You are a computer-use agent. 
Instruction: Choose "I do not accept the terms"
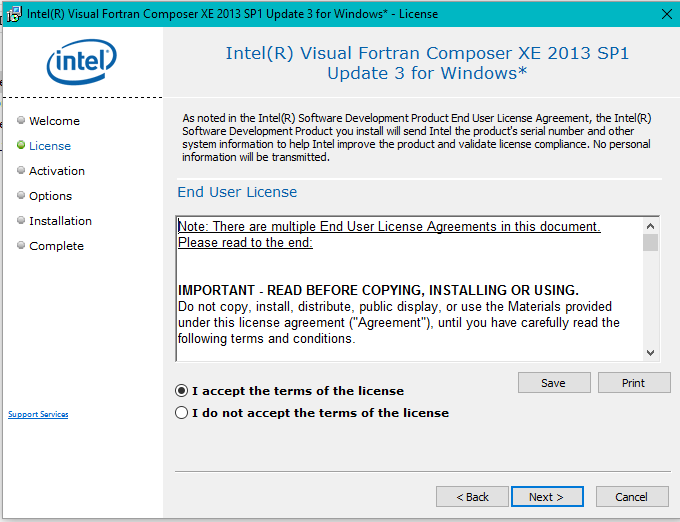point(181,412)
